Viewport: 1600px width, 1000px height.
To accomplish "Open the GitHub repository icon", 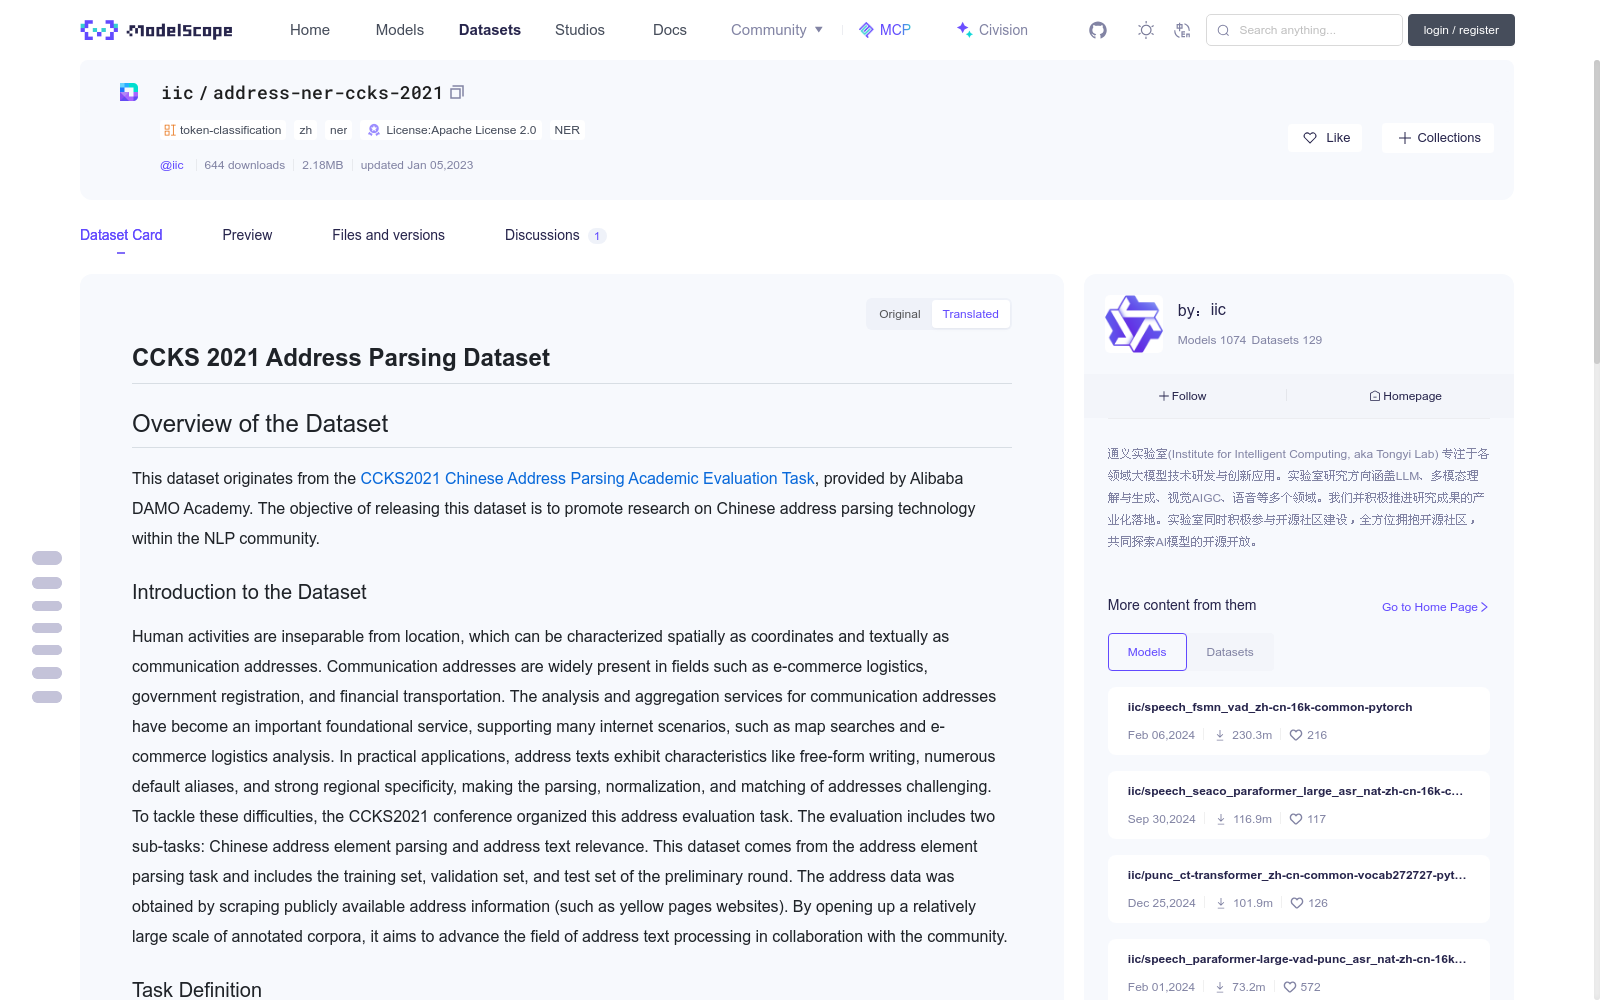I will [1098, 30].
